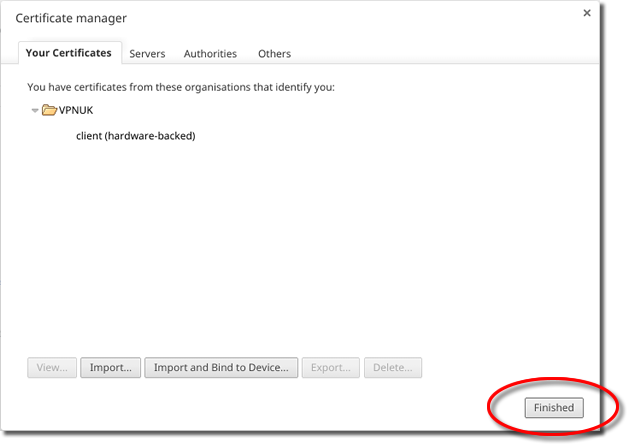Viewport: 627px width, 444px height.
Task: Click the VPNUK folder icon
Action: 49,110
